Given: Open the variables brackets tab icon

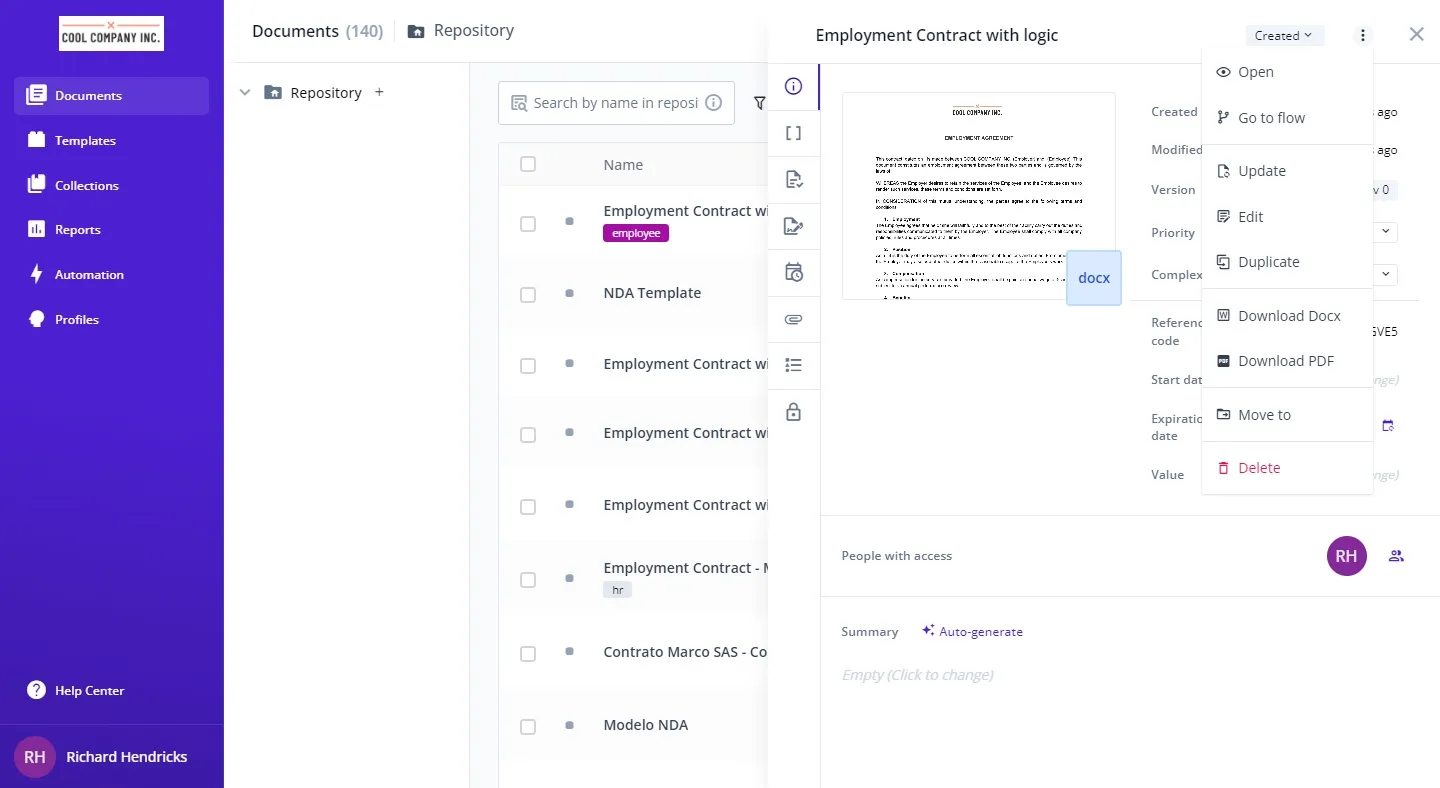Looking at the screenshot, I should (x=793, y=133).
